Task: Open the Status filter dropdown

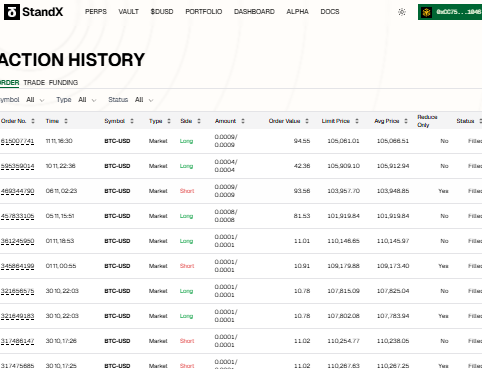Action: click(x=144, y=100)
